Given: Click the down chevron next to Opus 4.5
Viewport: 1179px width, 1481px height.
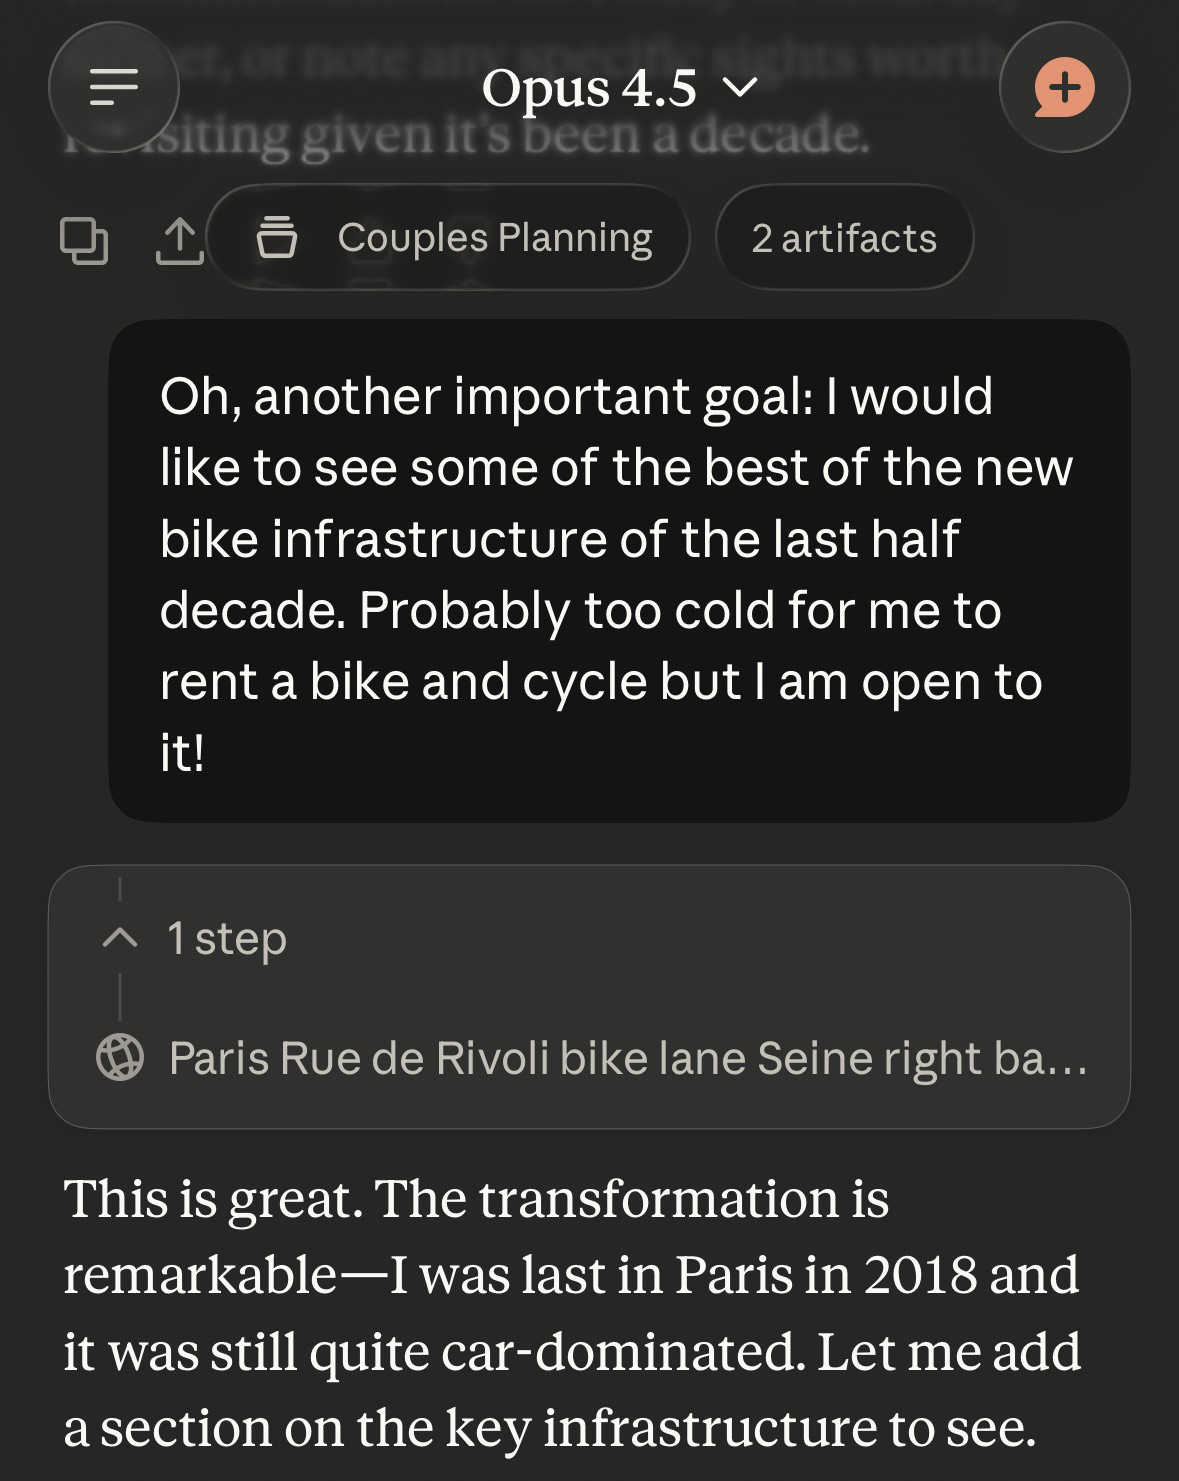Looking at the screenshot, I should pyautogui.click(x=739, y=89).
